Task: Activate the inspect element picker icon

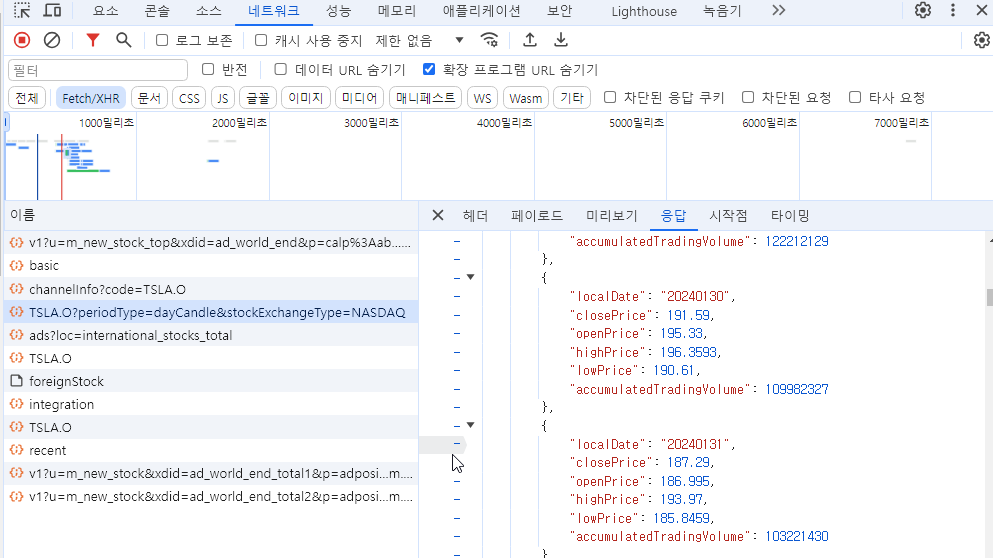Action: pos(22,10)
